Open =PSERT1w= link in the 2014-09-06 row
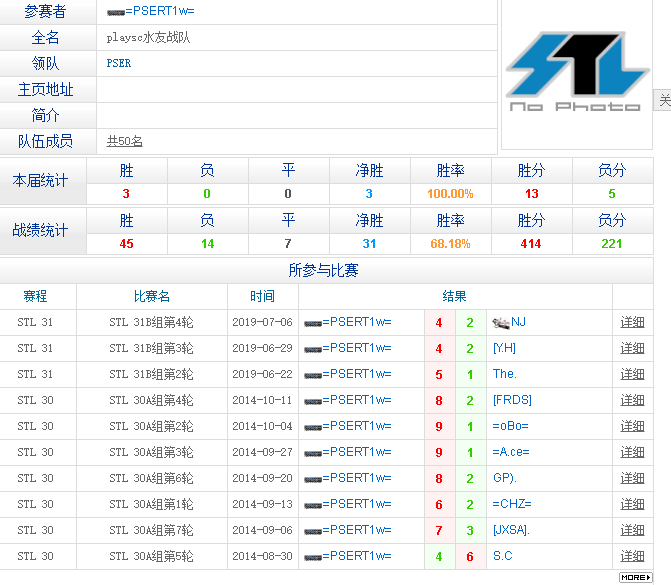 pos(357,530)
